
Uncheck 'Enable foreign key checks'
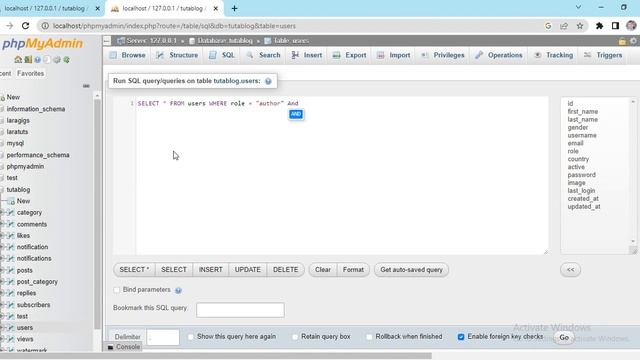coord(461,337)
